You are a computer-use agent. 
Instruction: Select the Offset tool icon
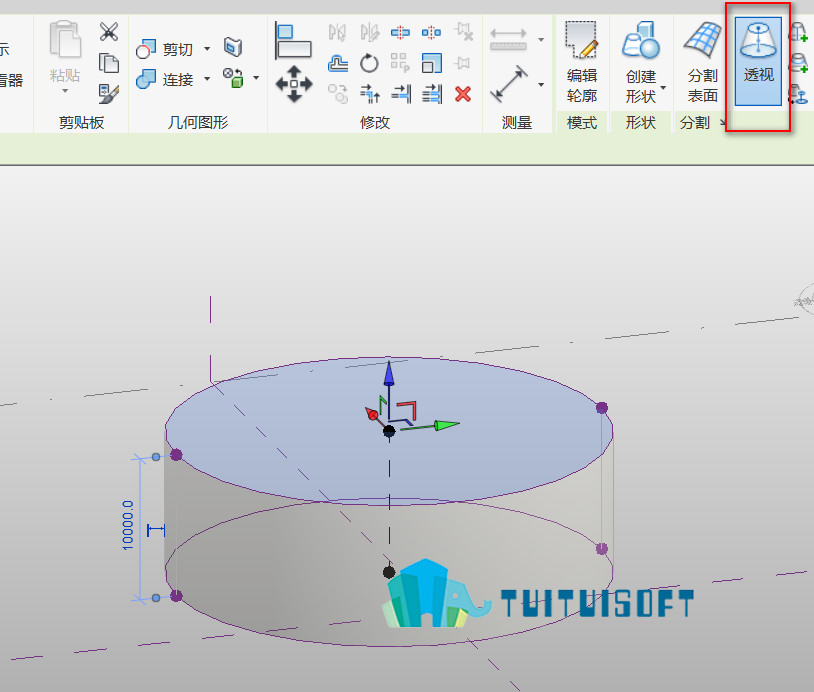tap(338, 63)
